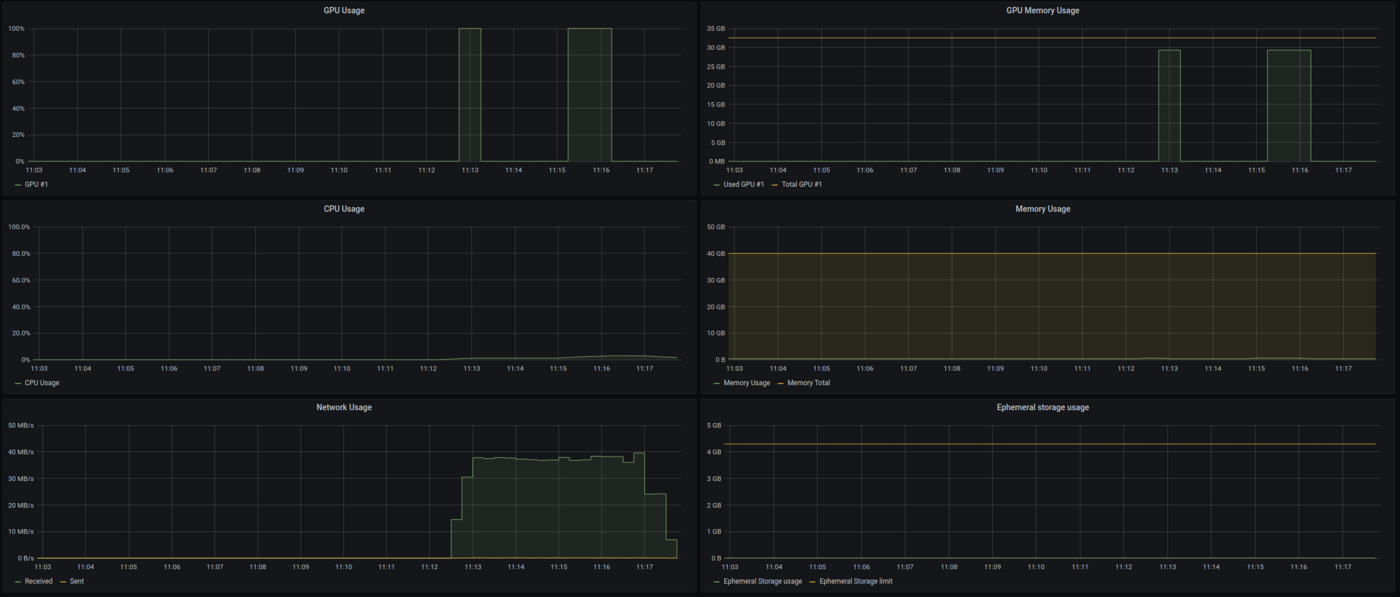This screenshot has height=597, width=1400.
Task: Click the Ephemeral Storage limit legend entry
Action: click(855, 581)
